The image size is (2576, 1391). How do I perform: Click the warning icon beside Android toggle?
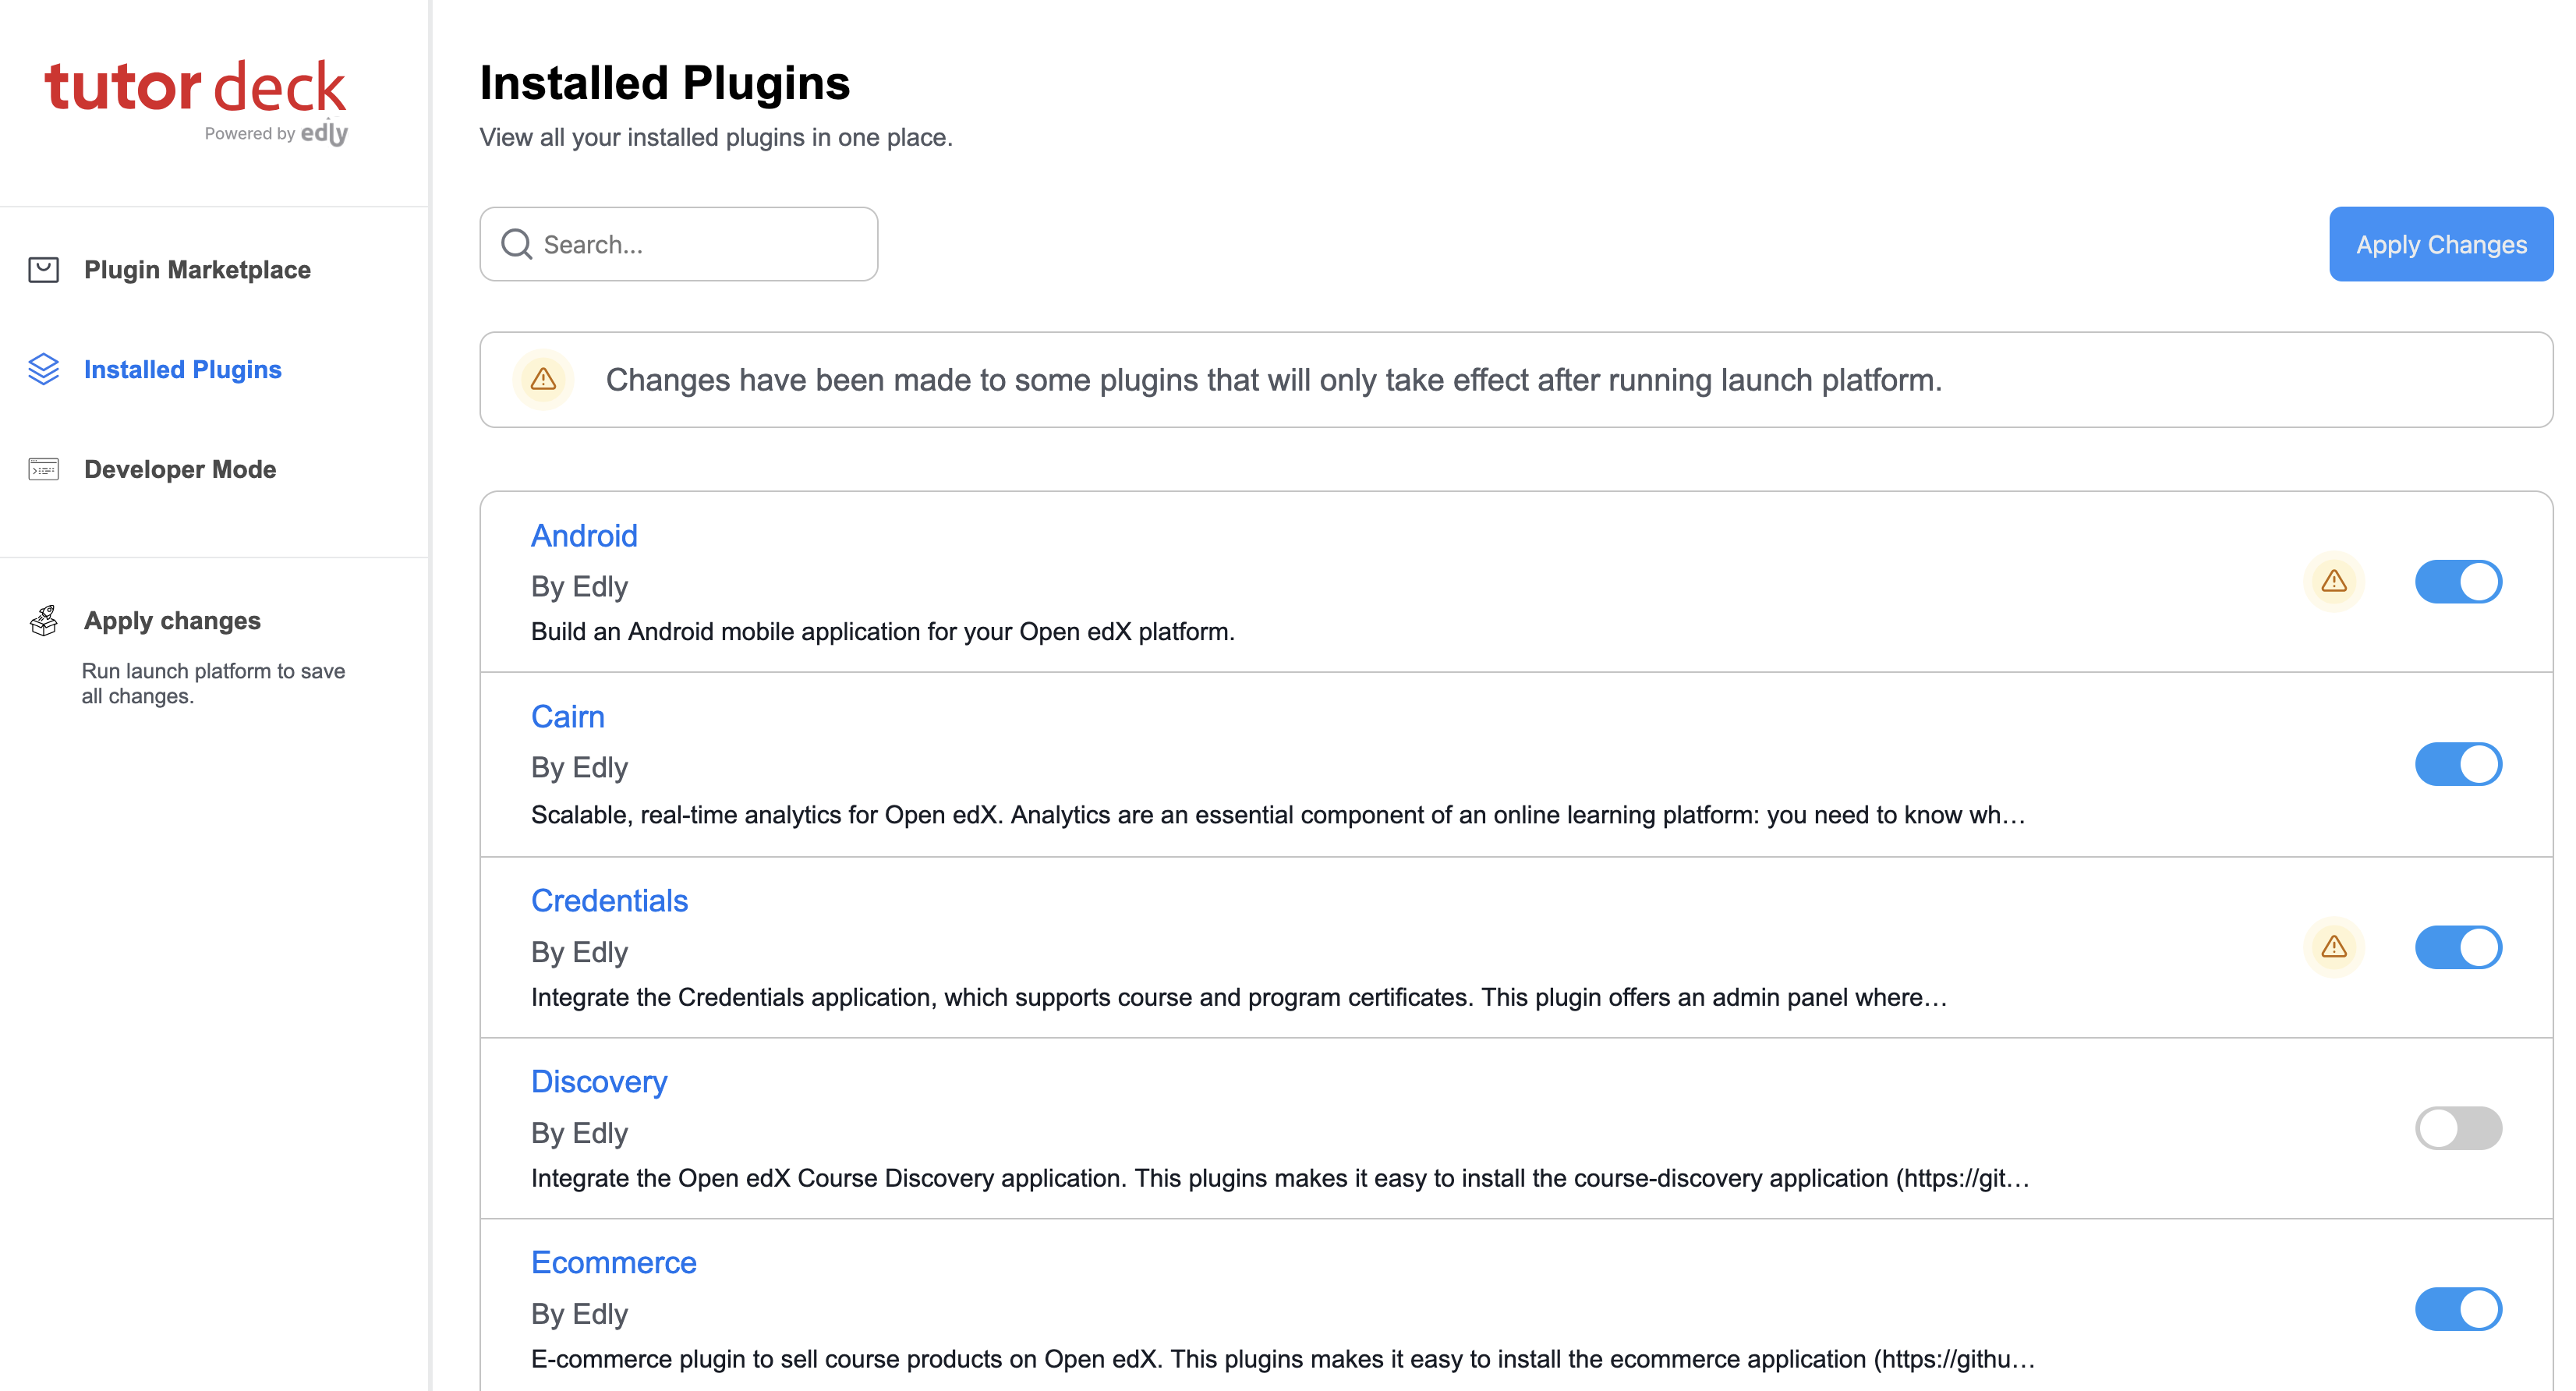click(2334, 581)
